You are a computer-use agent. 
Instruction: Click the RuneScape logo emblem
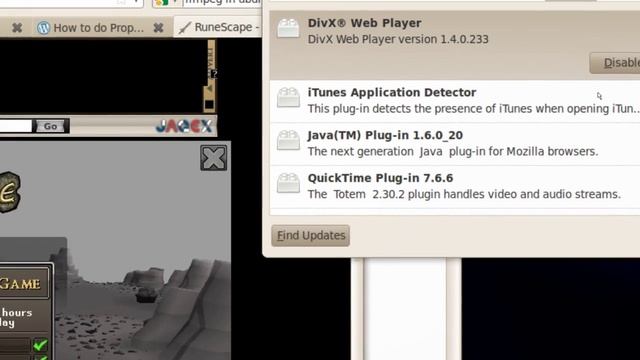(x=9, y=193)
